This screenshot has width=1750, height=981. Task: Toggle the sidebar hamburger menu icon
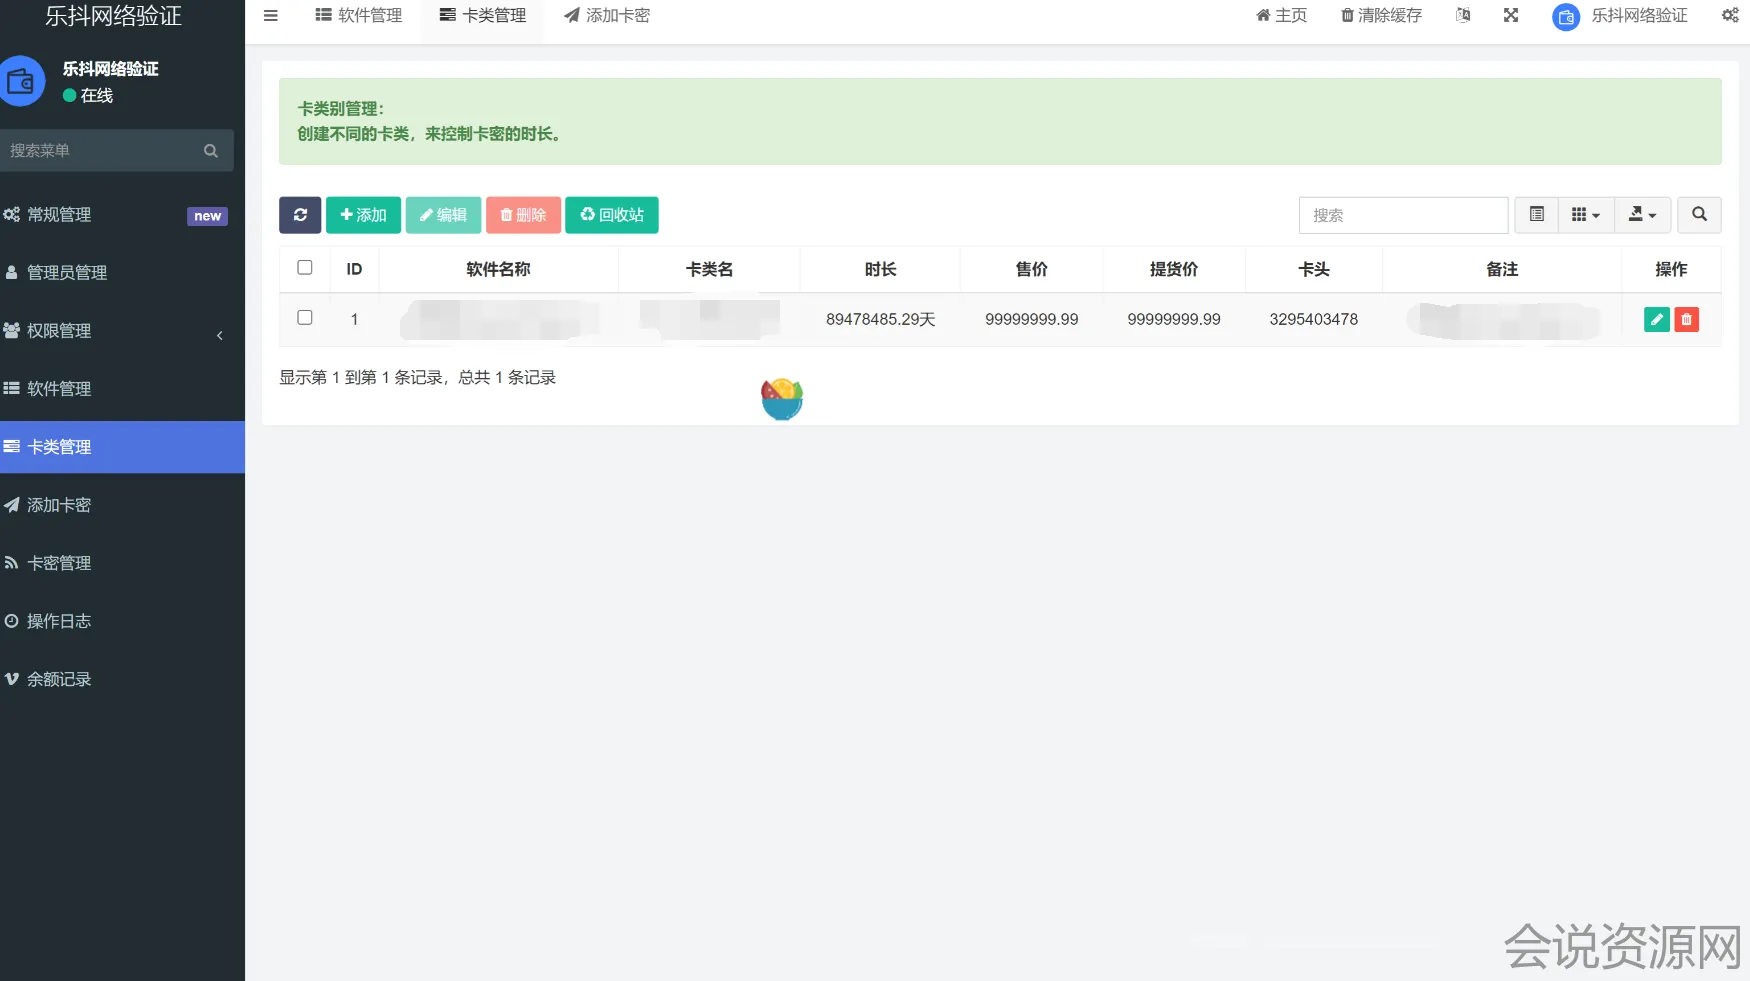click(270, 16)
